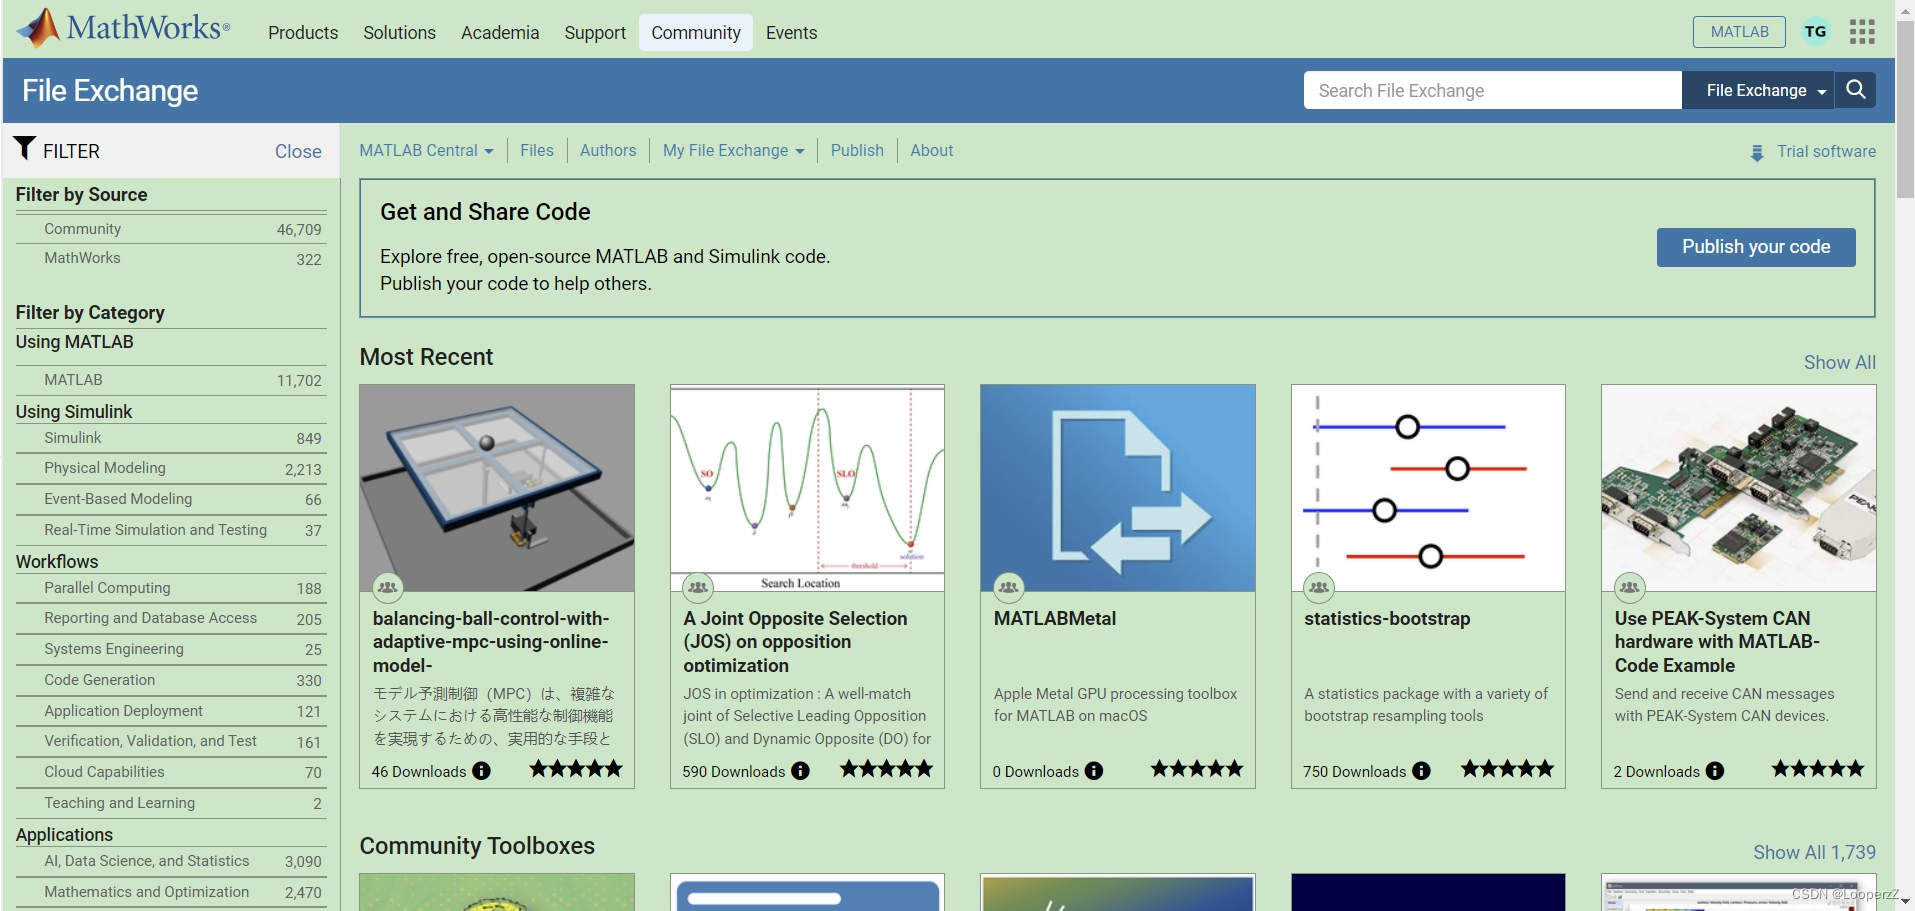This screenshot has height=911, width=1915.
Task: Click the Search File Exchange field
Action: pos(1493,90)
